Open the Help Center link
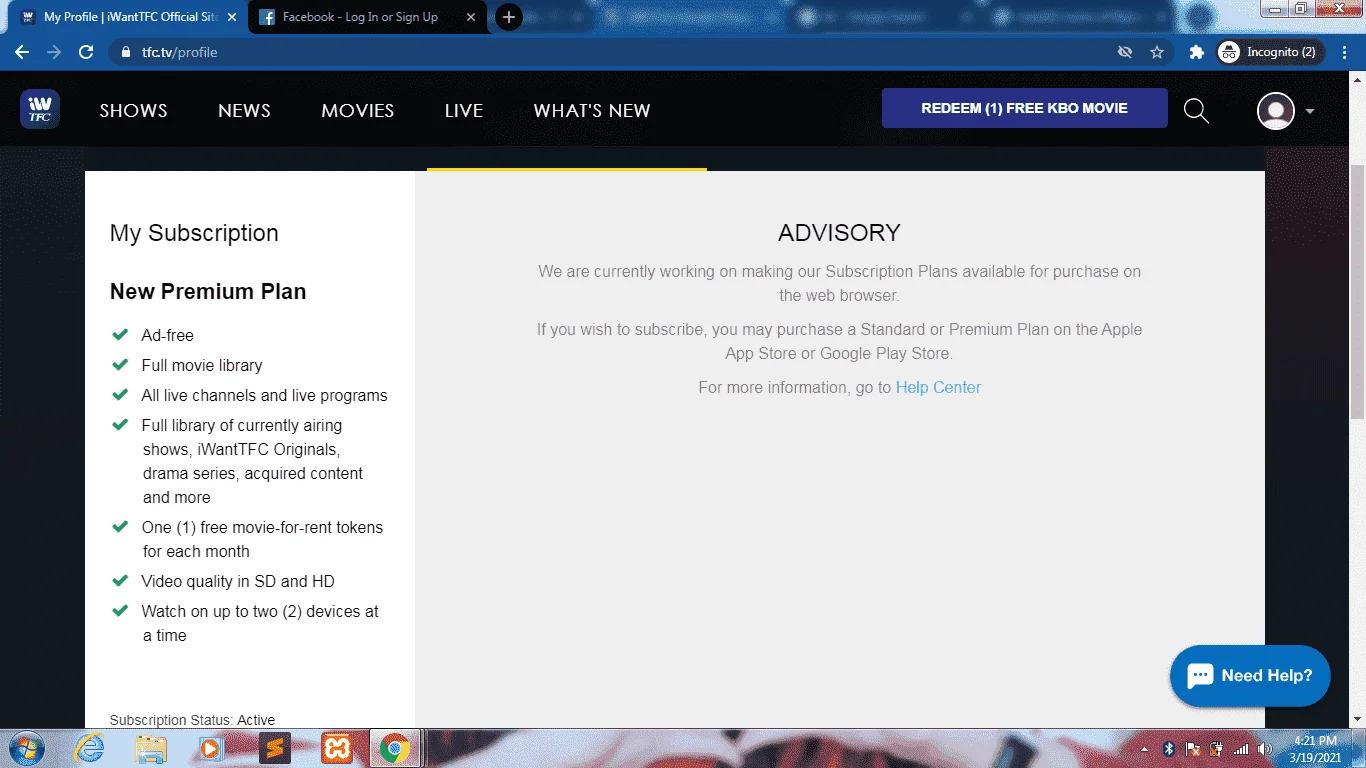Viewport: 1366px width, 768px height. coord(938,387)
